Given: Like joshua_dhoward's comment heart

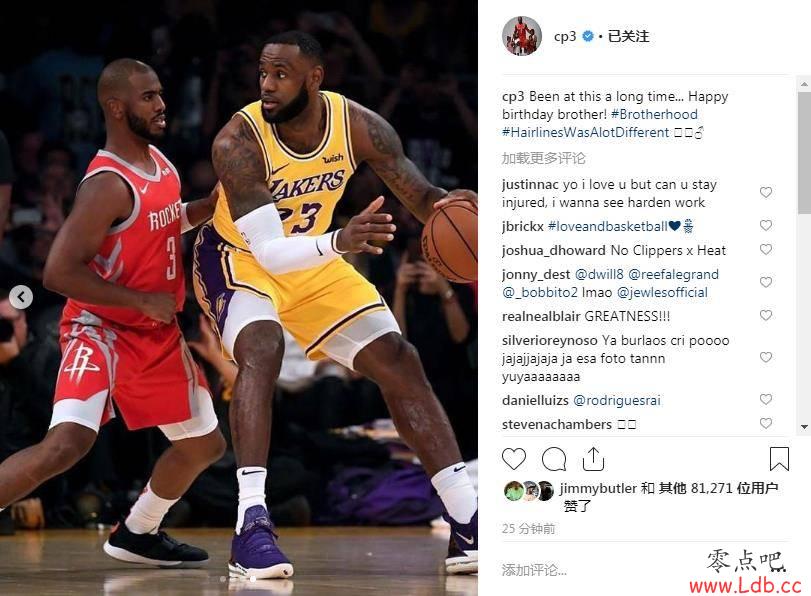Looking at the screenshot, I should click(x=766, y=249).
